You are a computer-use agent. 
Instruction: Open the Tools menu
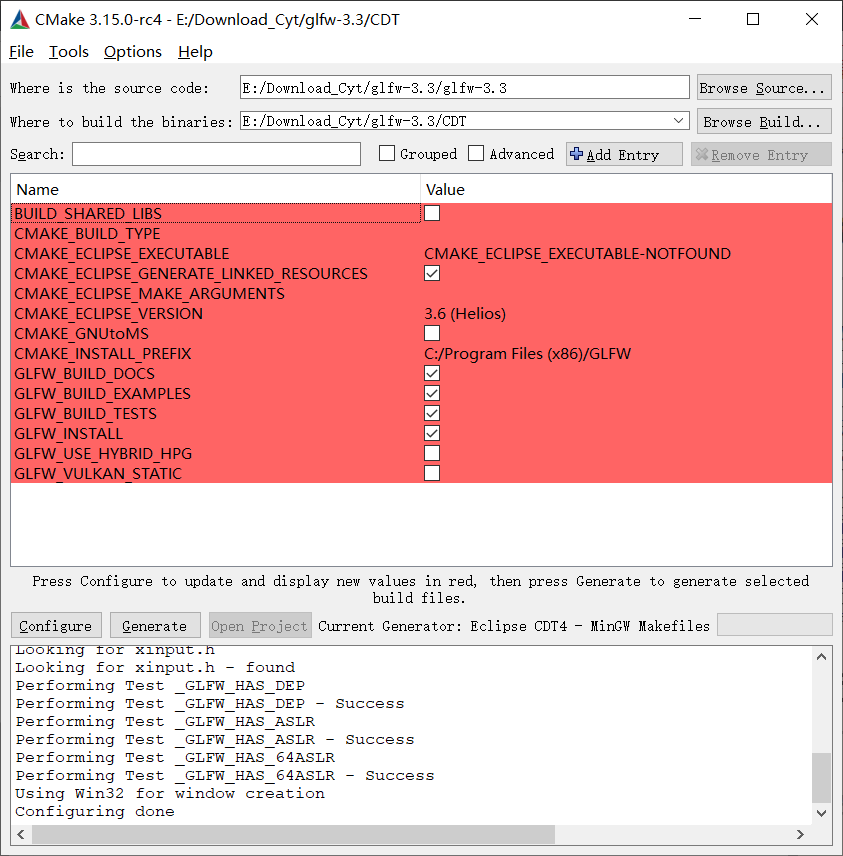click(68, 51)
